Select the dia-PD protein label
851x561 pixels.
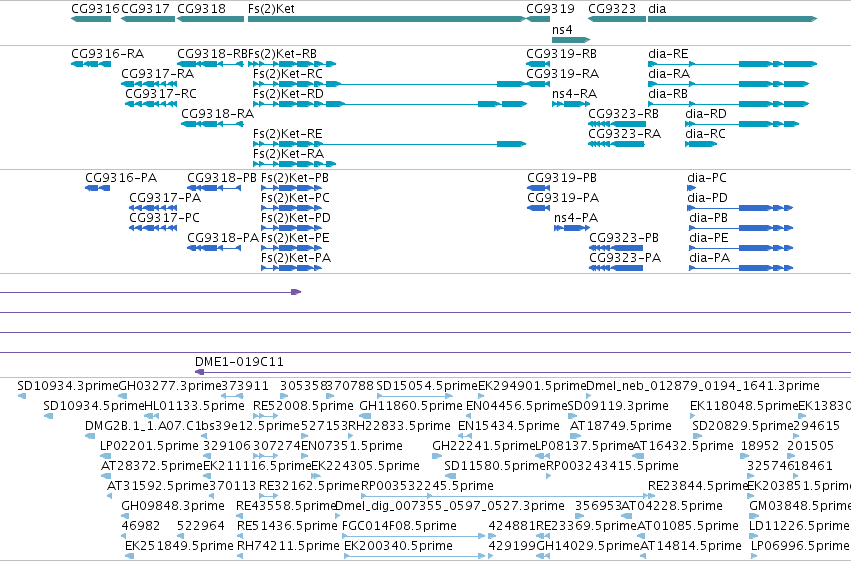(x=707, y=198)
